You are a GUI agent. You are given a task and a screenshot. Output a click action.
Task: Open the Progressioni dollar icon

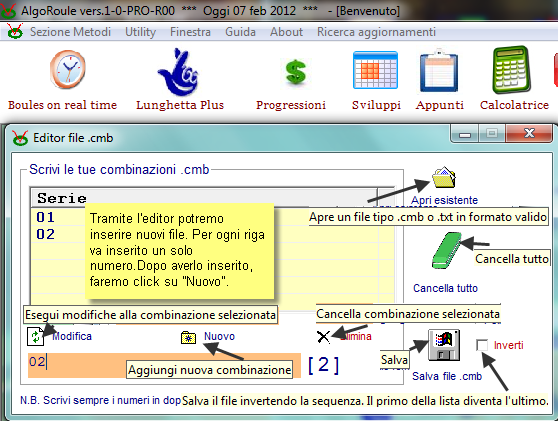click(x=295, y=72)
